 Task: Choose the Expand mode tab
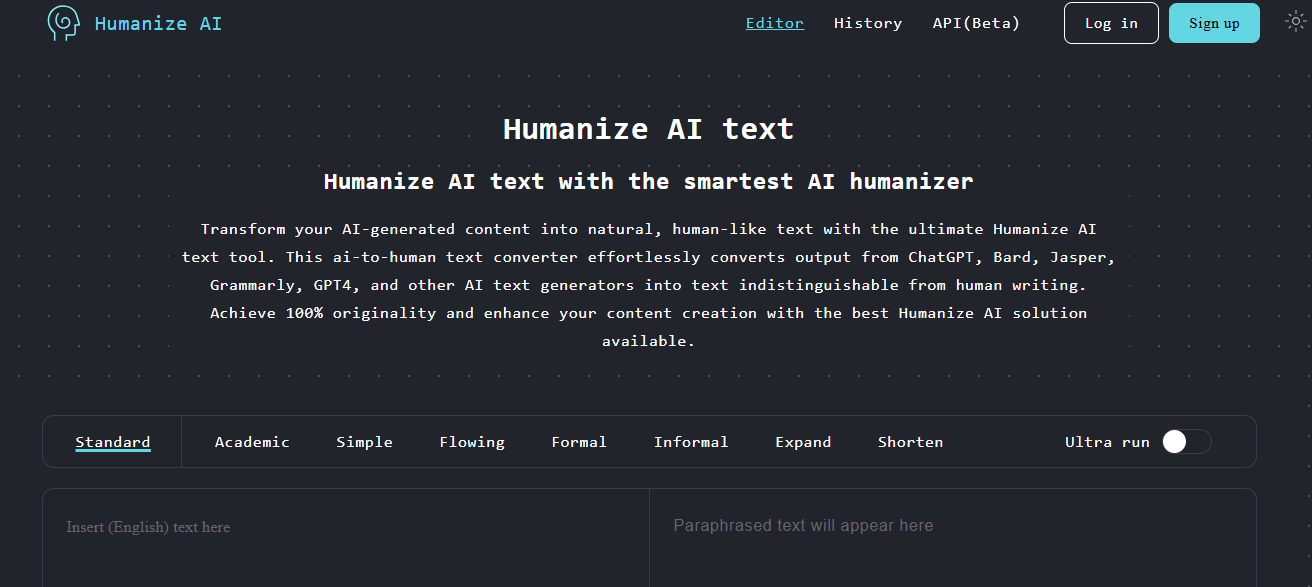click(803, 442)
